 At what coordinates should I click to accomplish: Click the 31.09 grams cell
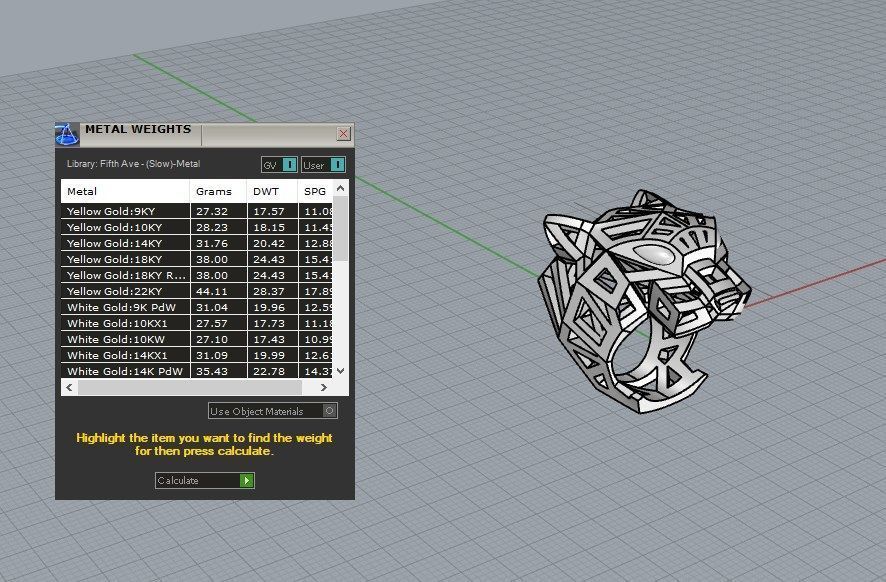pos(218,355)
